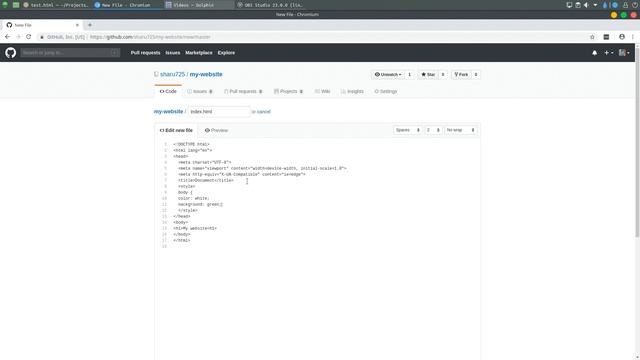Viewport: 640px width, 360px height.
Task: Bookmark this page with the star icon
Action: coord(592,37)
